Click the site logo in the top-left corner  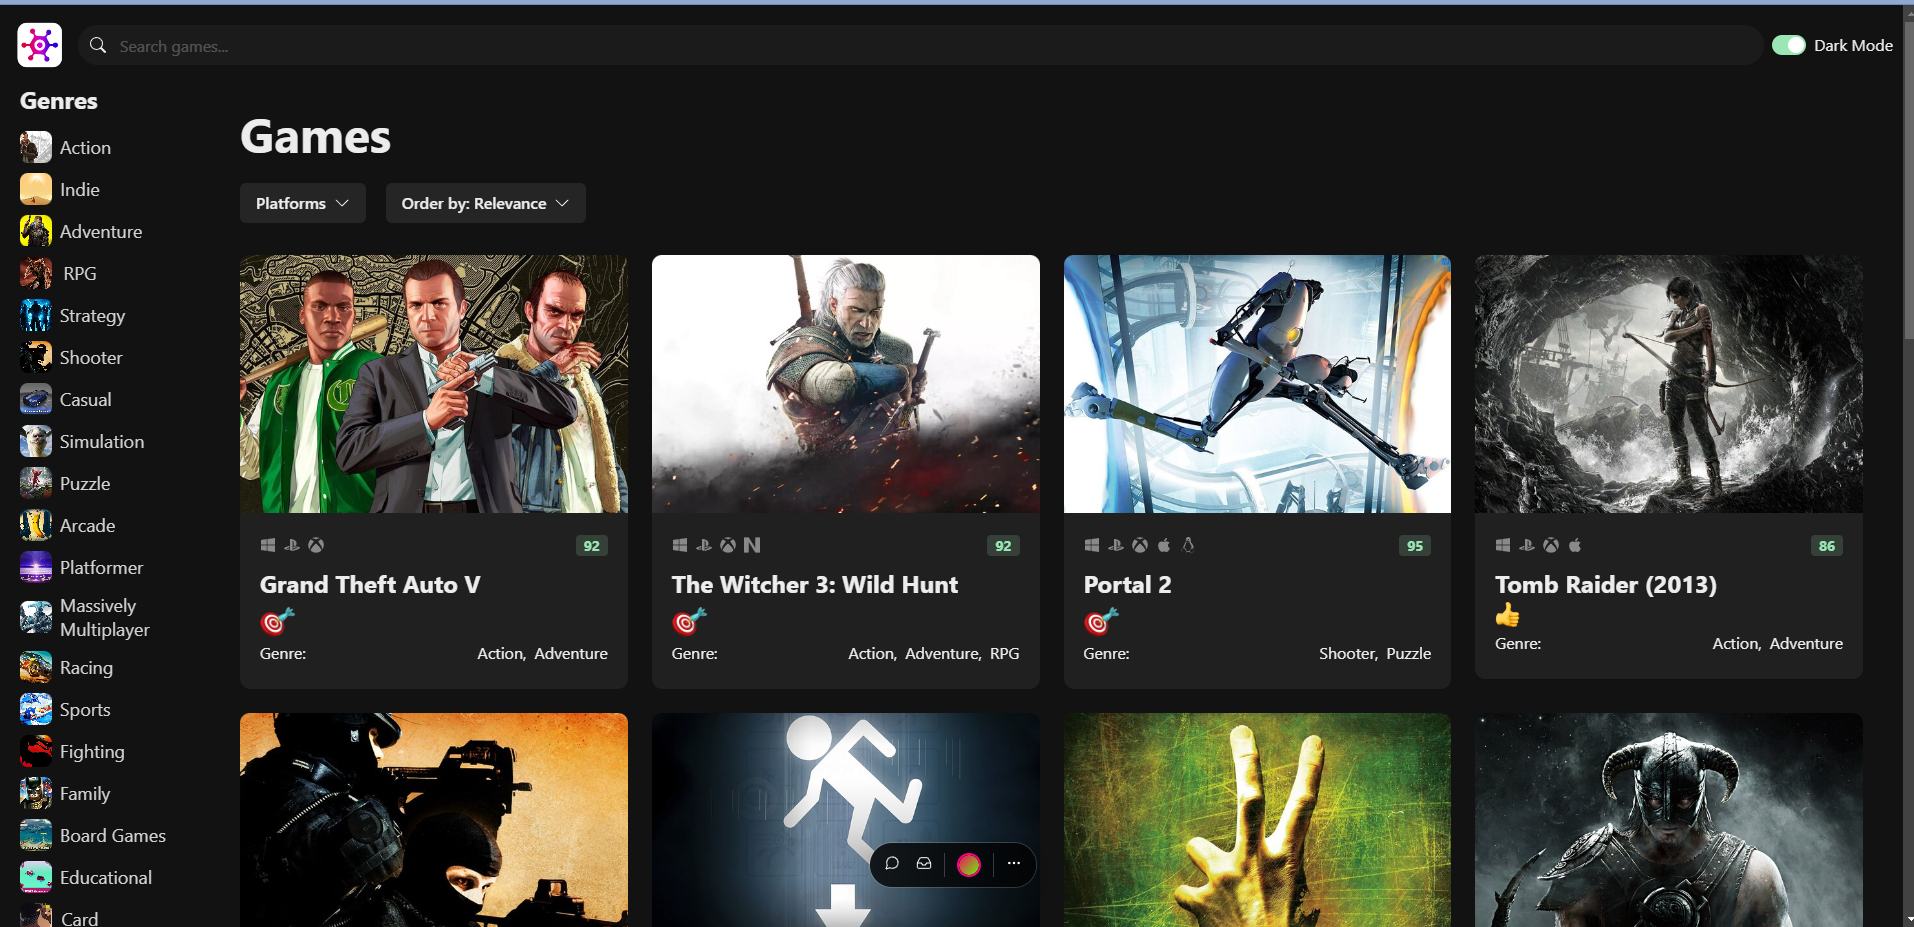coord(39,45)
